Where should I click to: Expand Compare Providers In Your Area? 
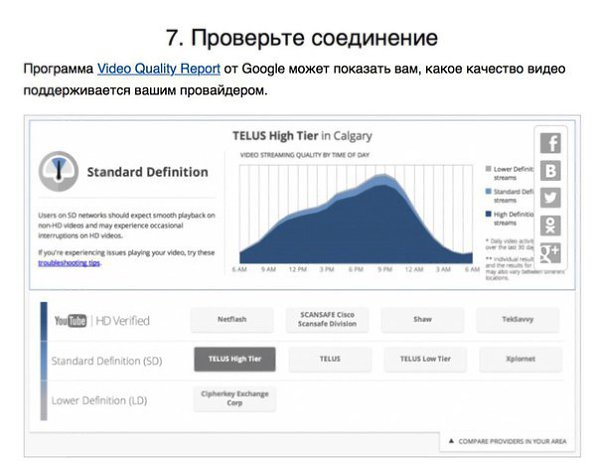[x=507, y=441]
